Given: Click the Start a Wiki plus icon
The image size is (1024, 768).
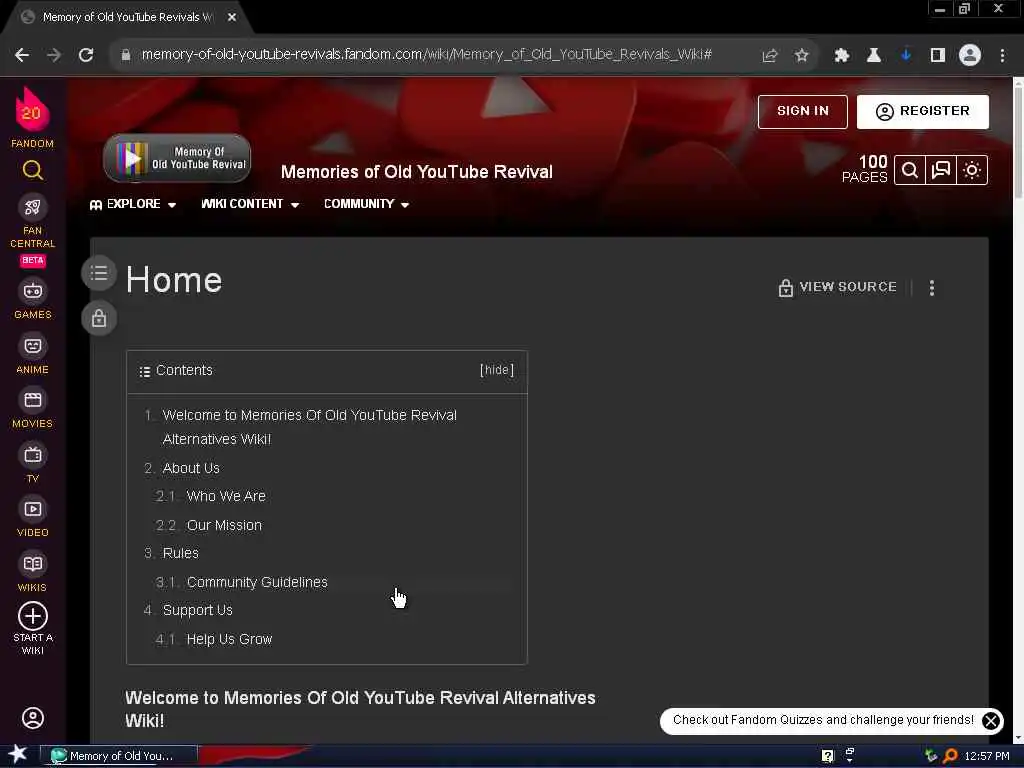Looking at the screenshot, I should [x=33, y=616].
